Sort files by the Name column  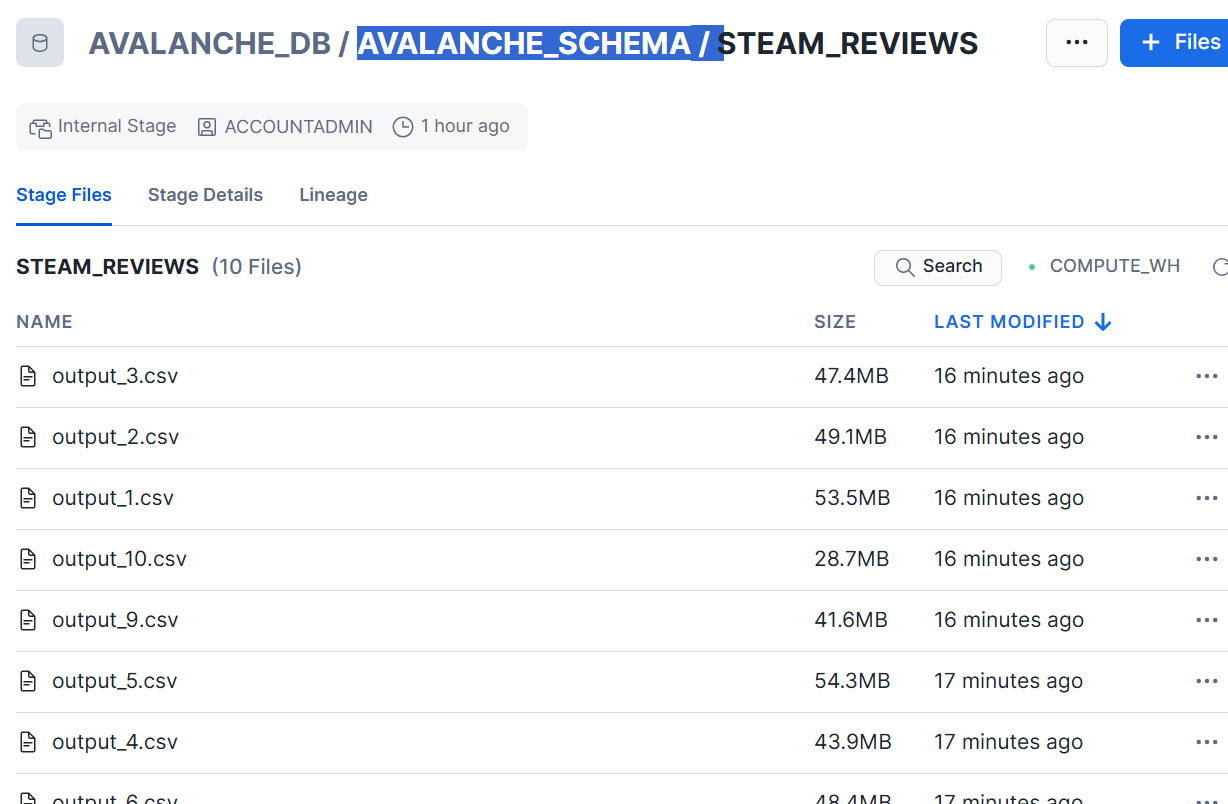tap(44, 322)
